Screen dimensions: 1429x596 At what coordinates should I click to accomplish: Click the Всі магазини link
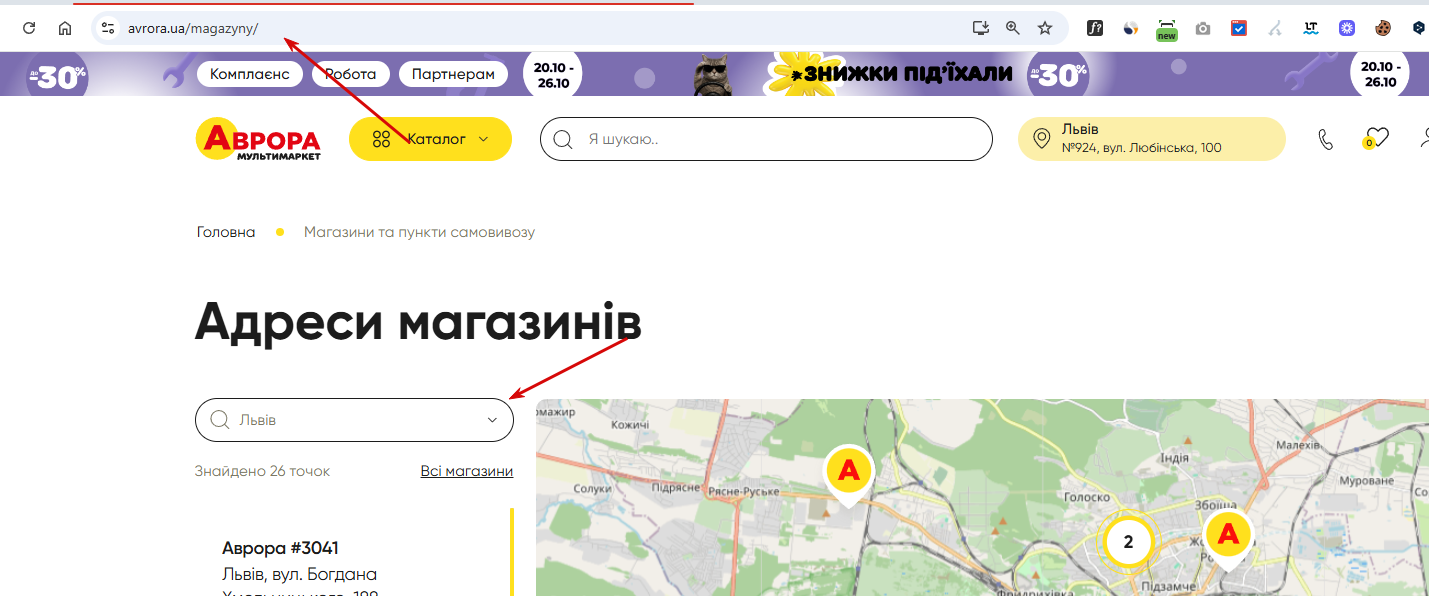tap(467, 471)
